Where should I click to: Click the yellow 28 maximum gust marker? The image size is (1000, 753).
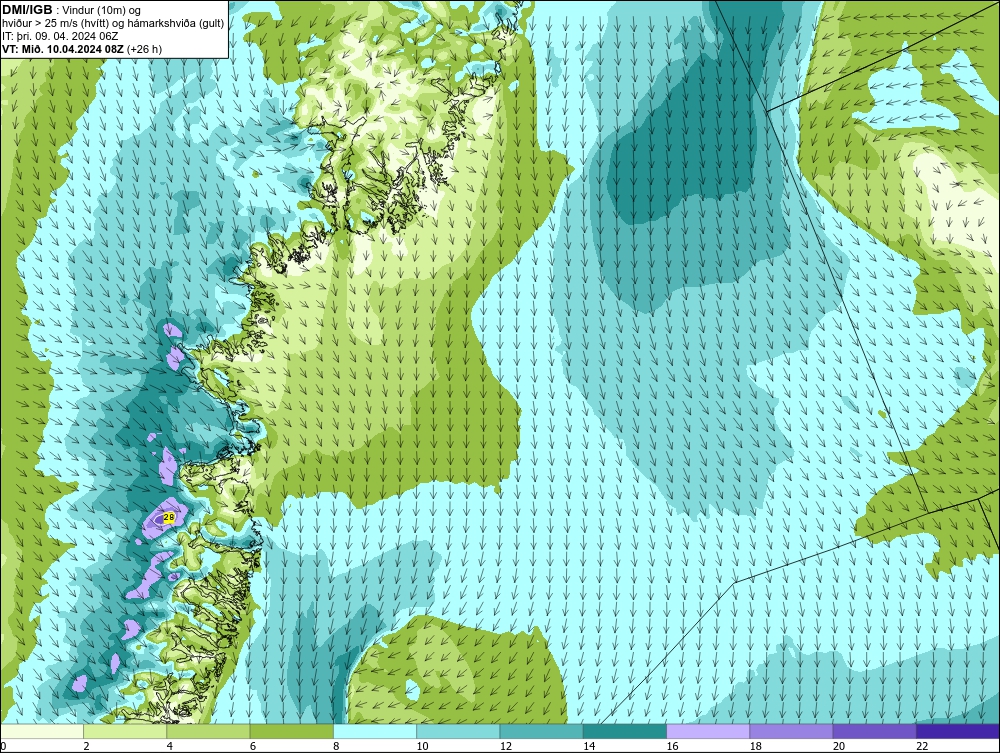coord(168,518)
